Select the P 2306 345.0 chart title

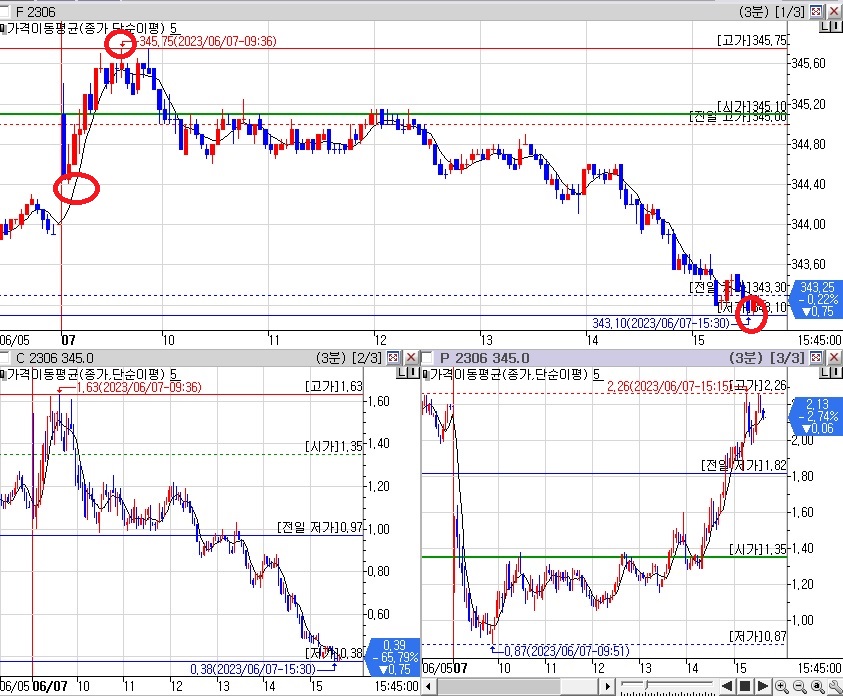coord(484,358)
